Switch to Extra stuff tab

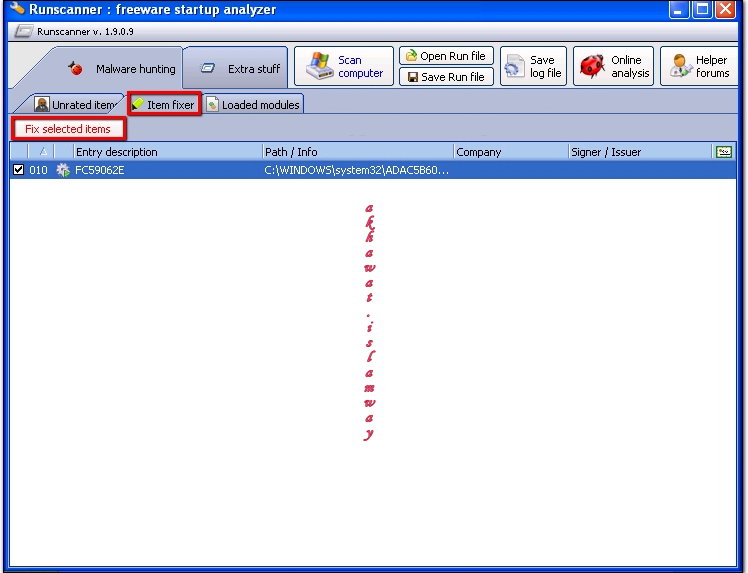(236, 68)
